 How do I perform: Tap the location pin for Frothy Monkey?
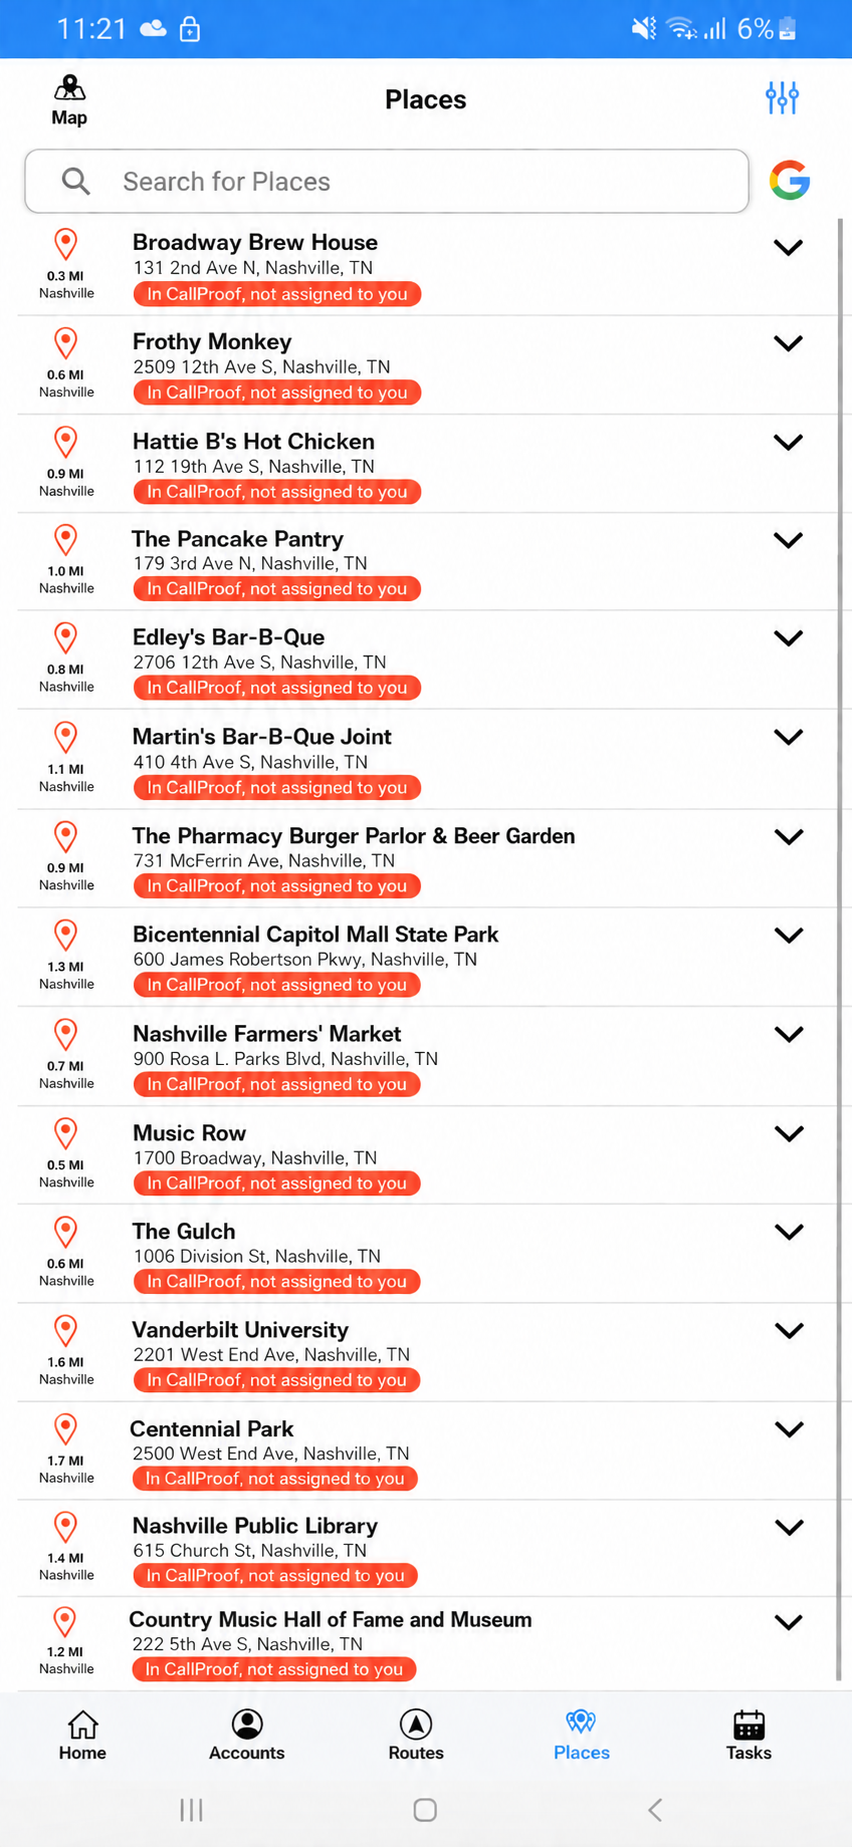click(66, 343)
